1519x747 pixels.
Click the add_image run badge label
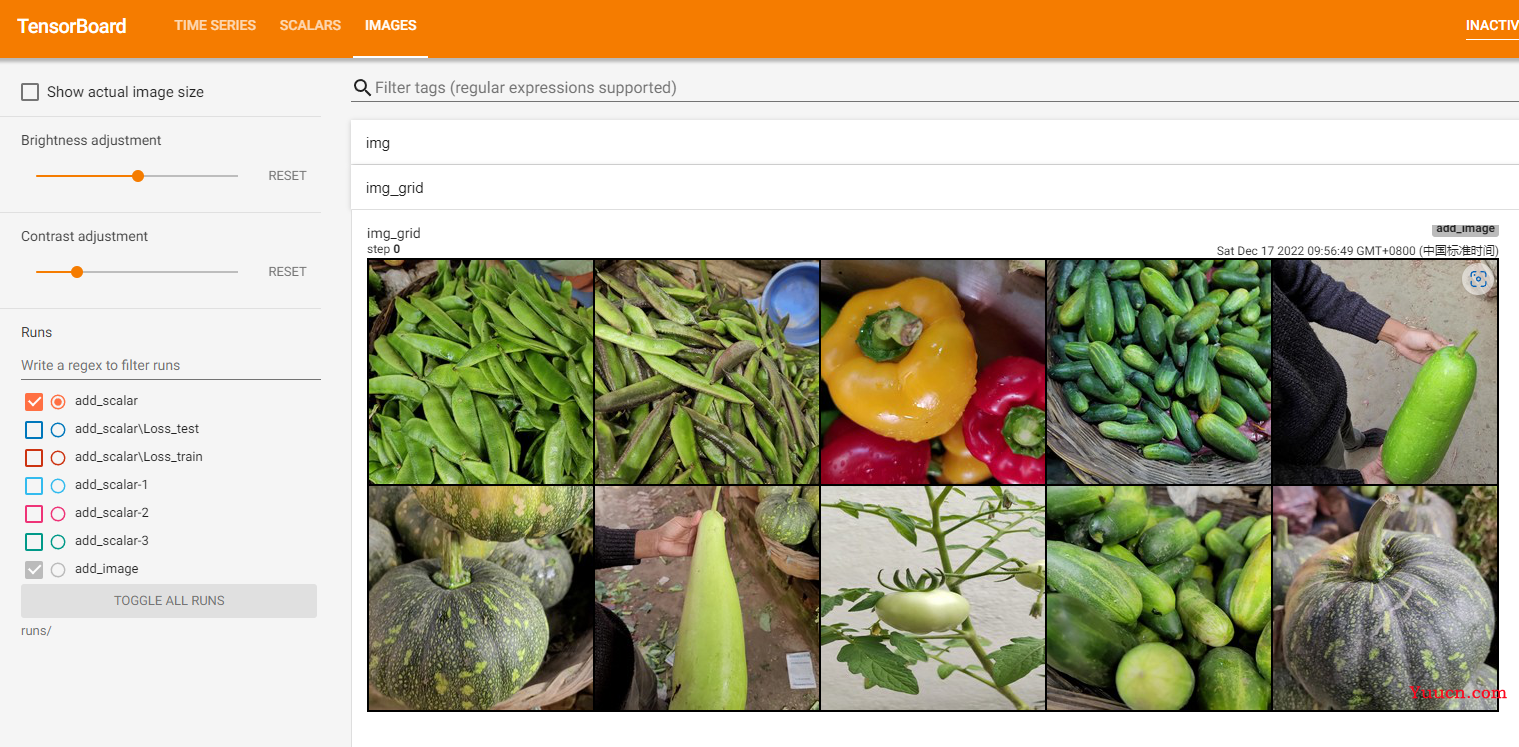(x=1465, y=229)
